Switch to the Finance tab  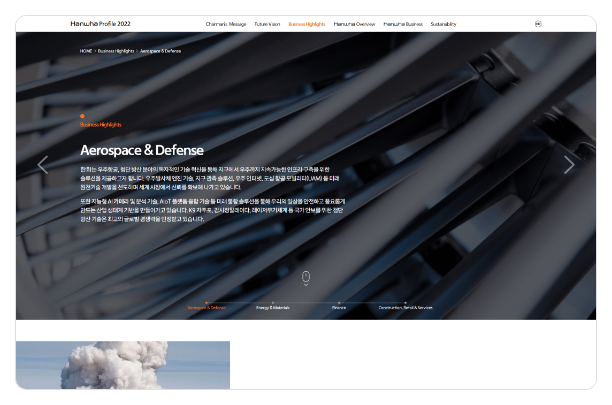[x=338, y=308]
